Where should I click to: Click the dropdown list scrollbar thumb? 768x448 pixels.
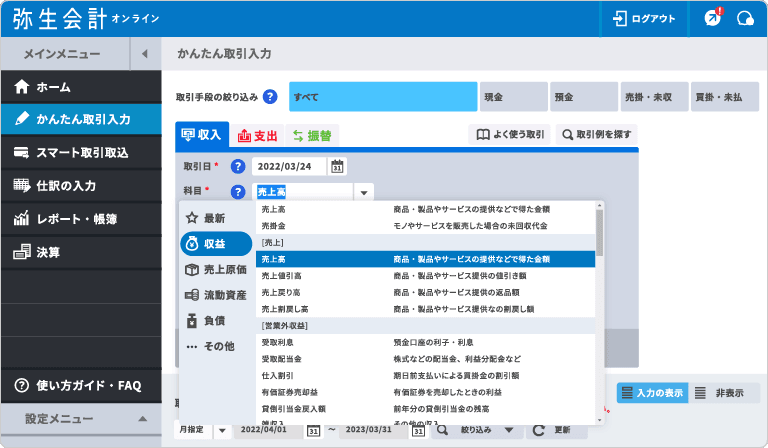pyautogui.click(x=600, y=233)
